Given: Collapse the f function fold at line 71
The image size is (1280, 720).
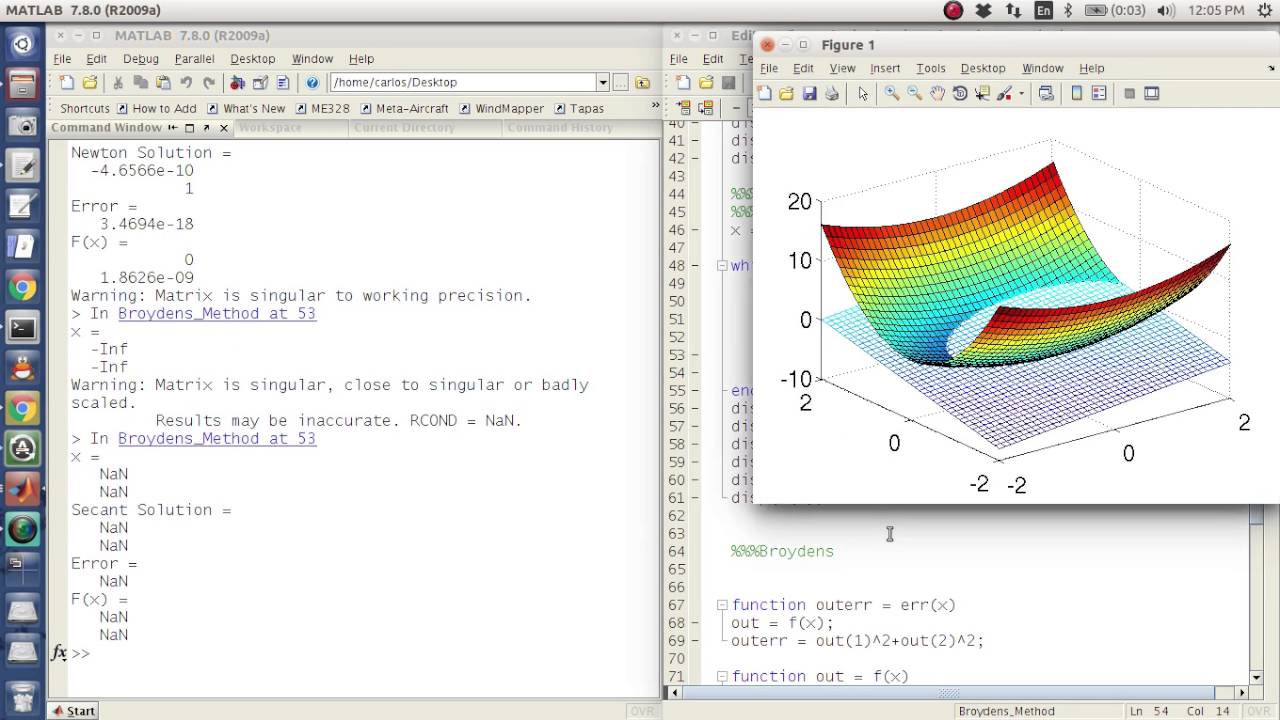Looking at the screenshot, I should tap(722, 677).
